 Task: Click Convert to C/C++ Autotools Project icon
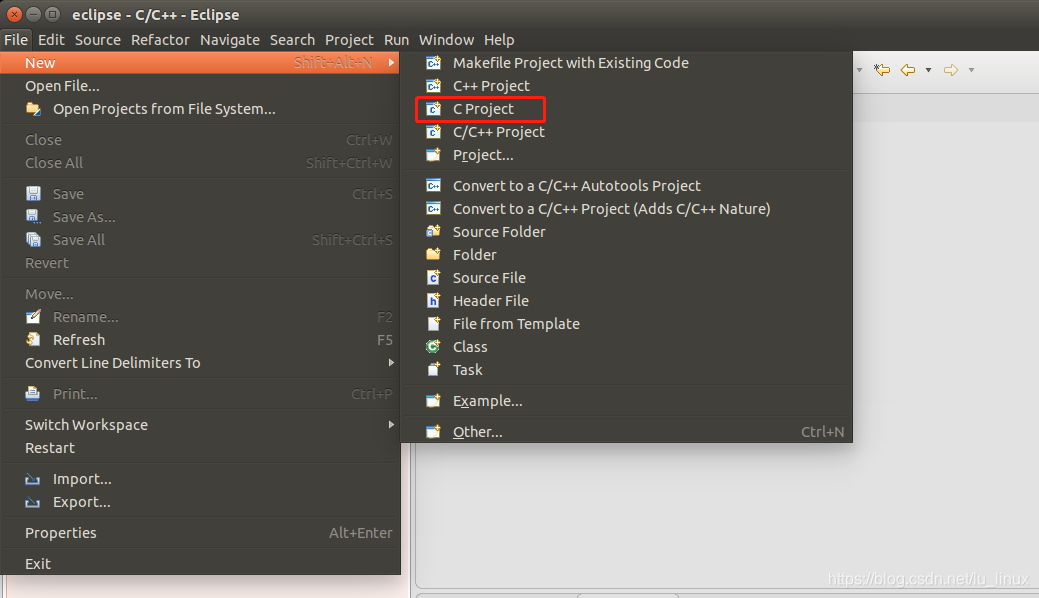click(433, 186)
